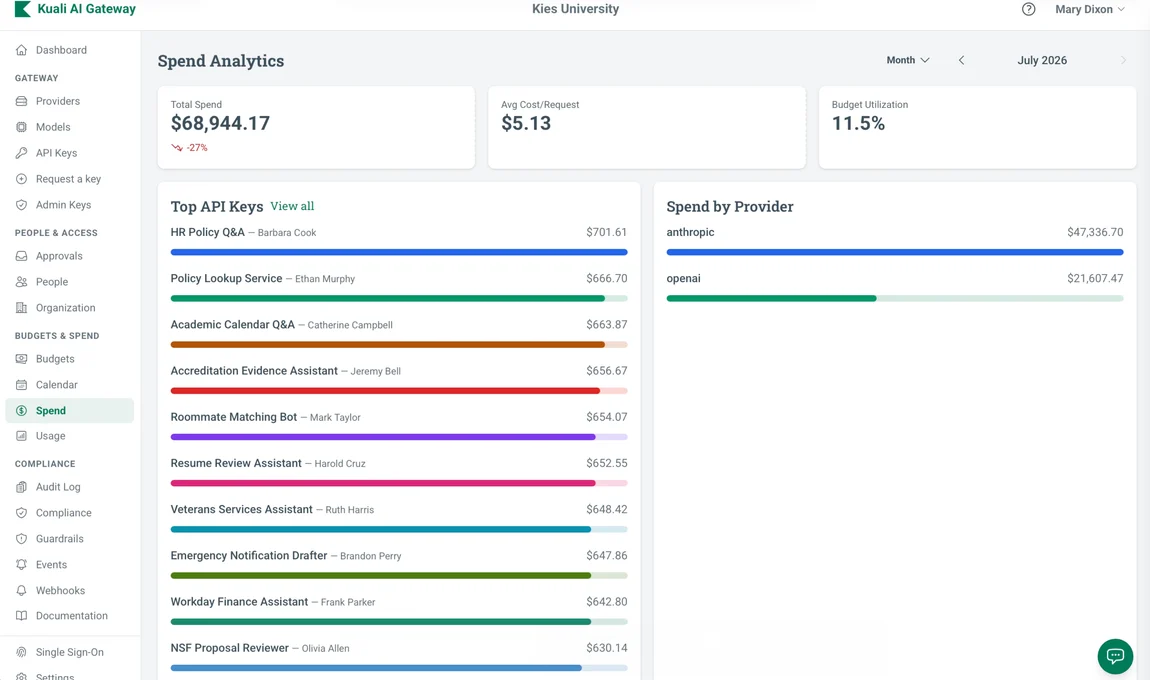Open Request a key page
Screen dimensions: 1150x680
coord(70,179)
